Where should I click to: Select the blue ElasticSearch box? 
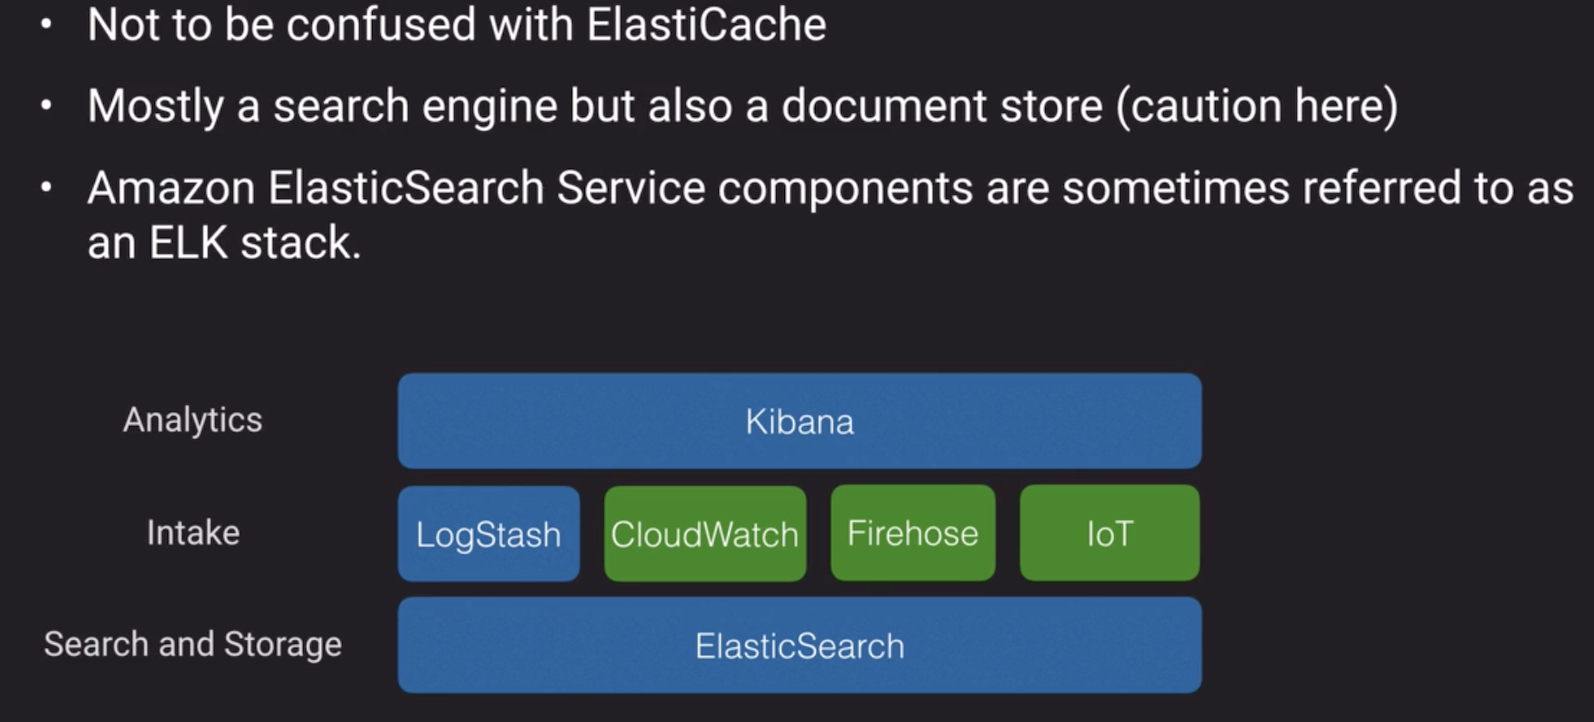pyautogui.click(x=799, y=645)
